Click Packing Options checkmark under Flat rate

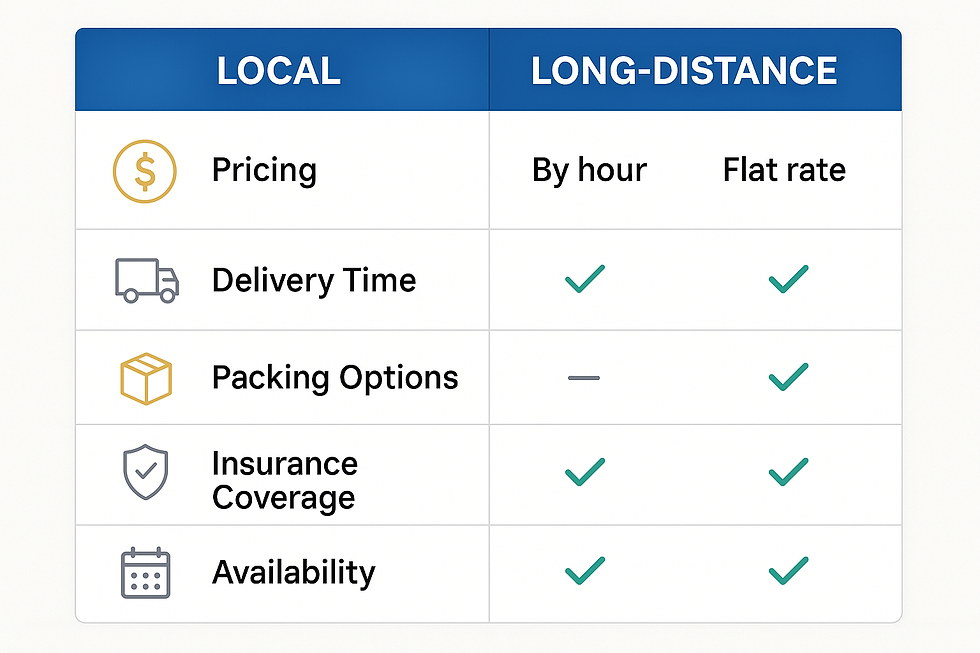[x=788, y=377]
